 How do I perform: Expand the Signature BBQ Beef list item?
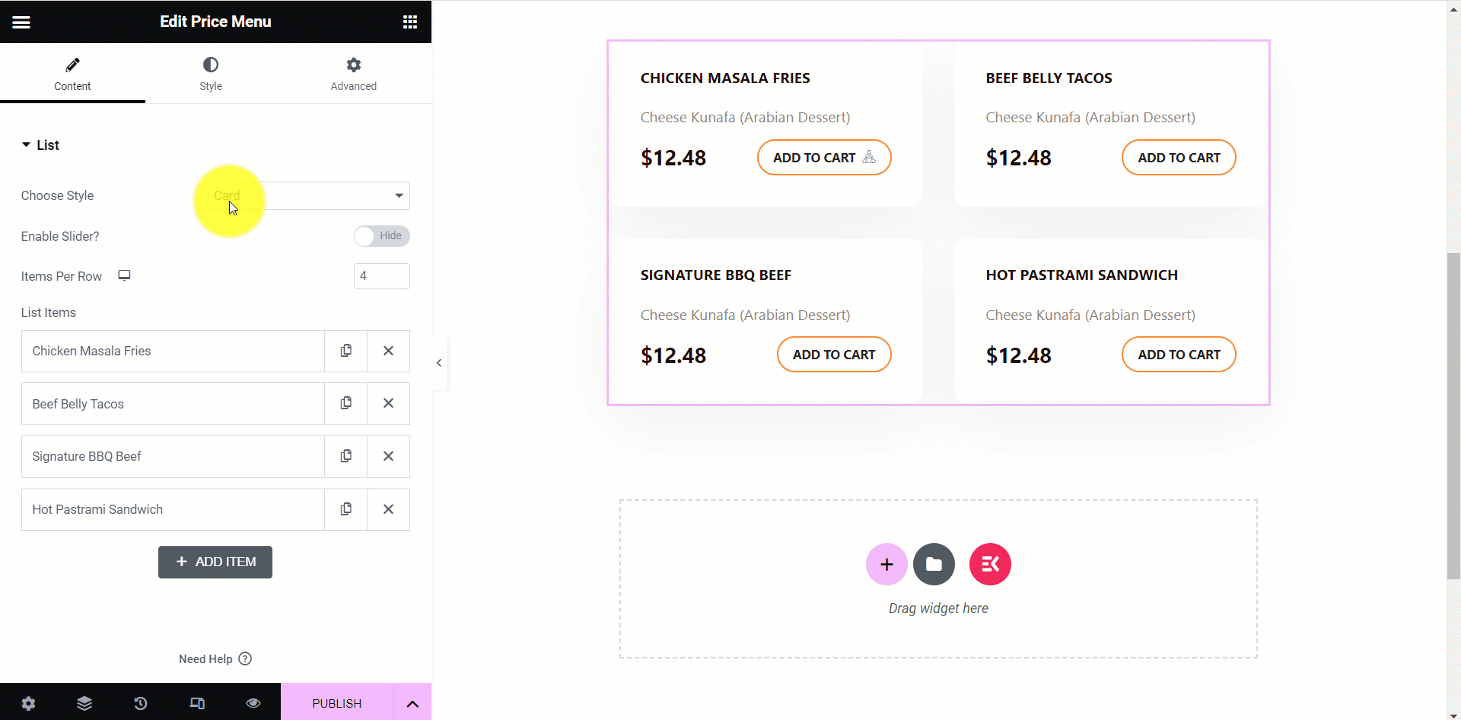[173, 456]
